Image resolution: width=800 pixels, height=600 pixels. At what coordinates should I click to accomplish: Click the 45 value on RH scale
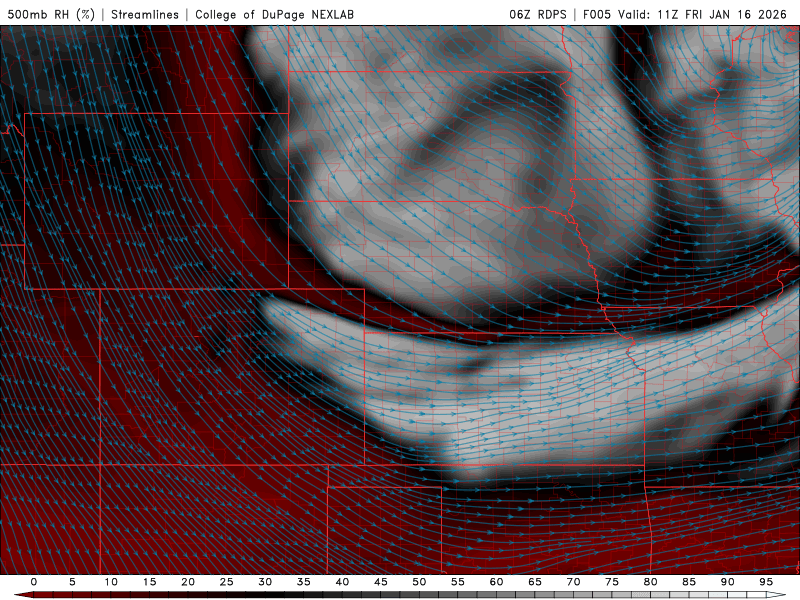(x=381, y=582)
